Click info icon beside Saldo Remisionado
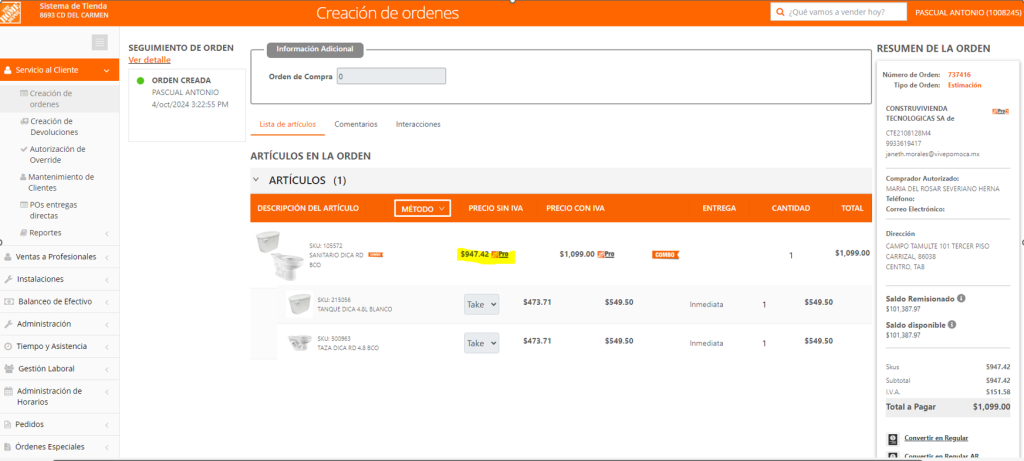 click(x=961, y=298)
